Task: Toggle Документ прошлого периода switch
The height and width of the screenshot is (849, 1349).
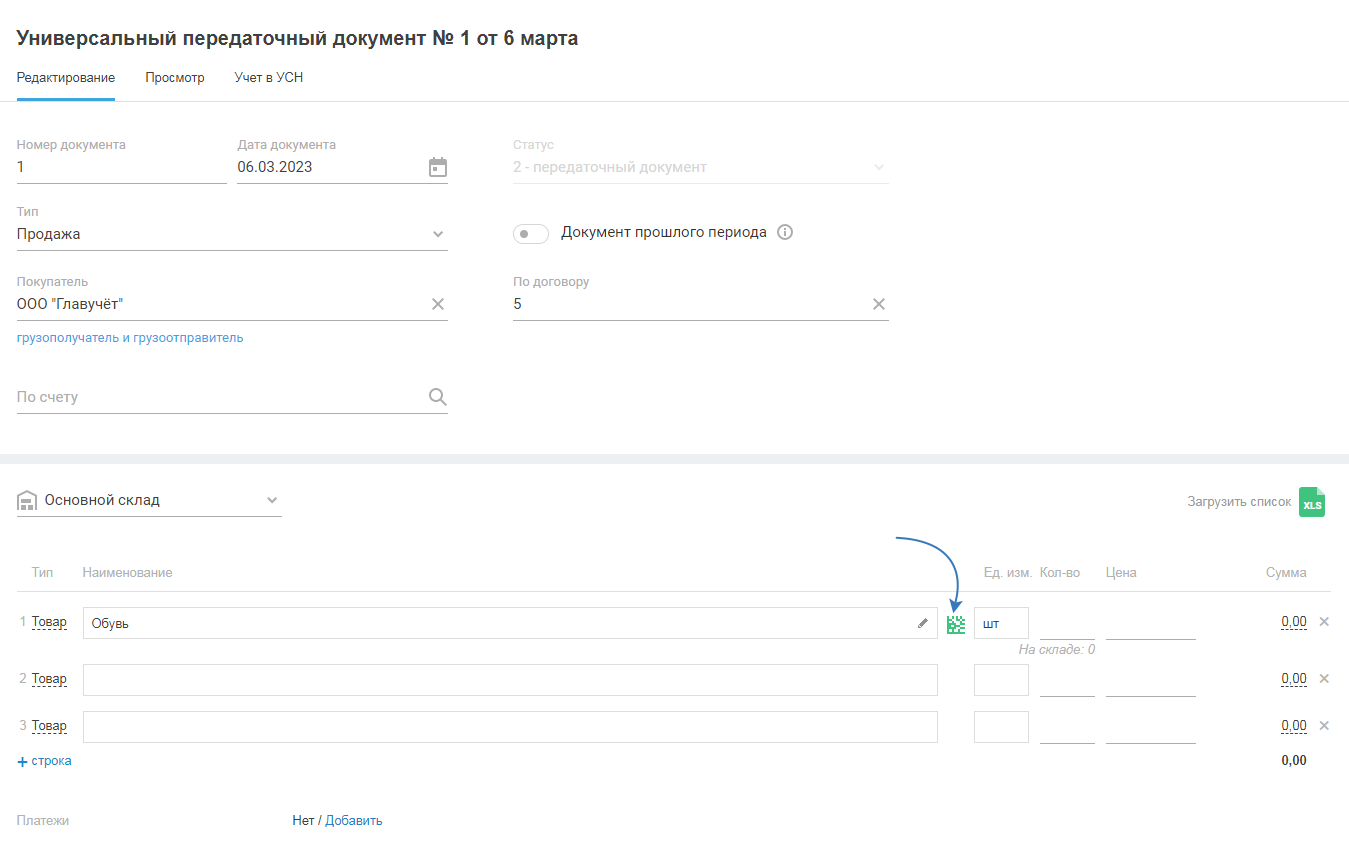Action: (x=530, y=234)
